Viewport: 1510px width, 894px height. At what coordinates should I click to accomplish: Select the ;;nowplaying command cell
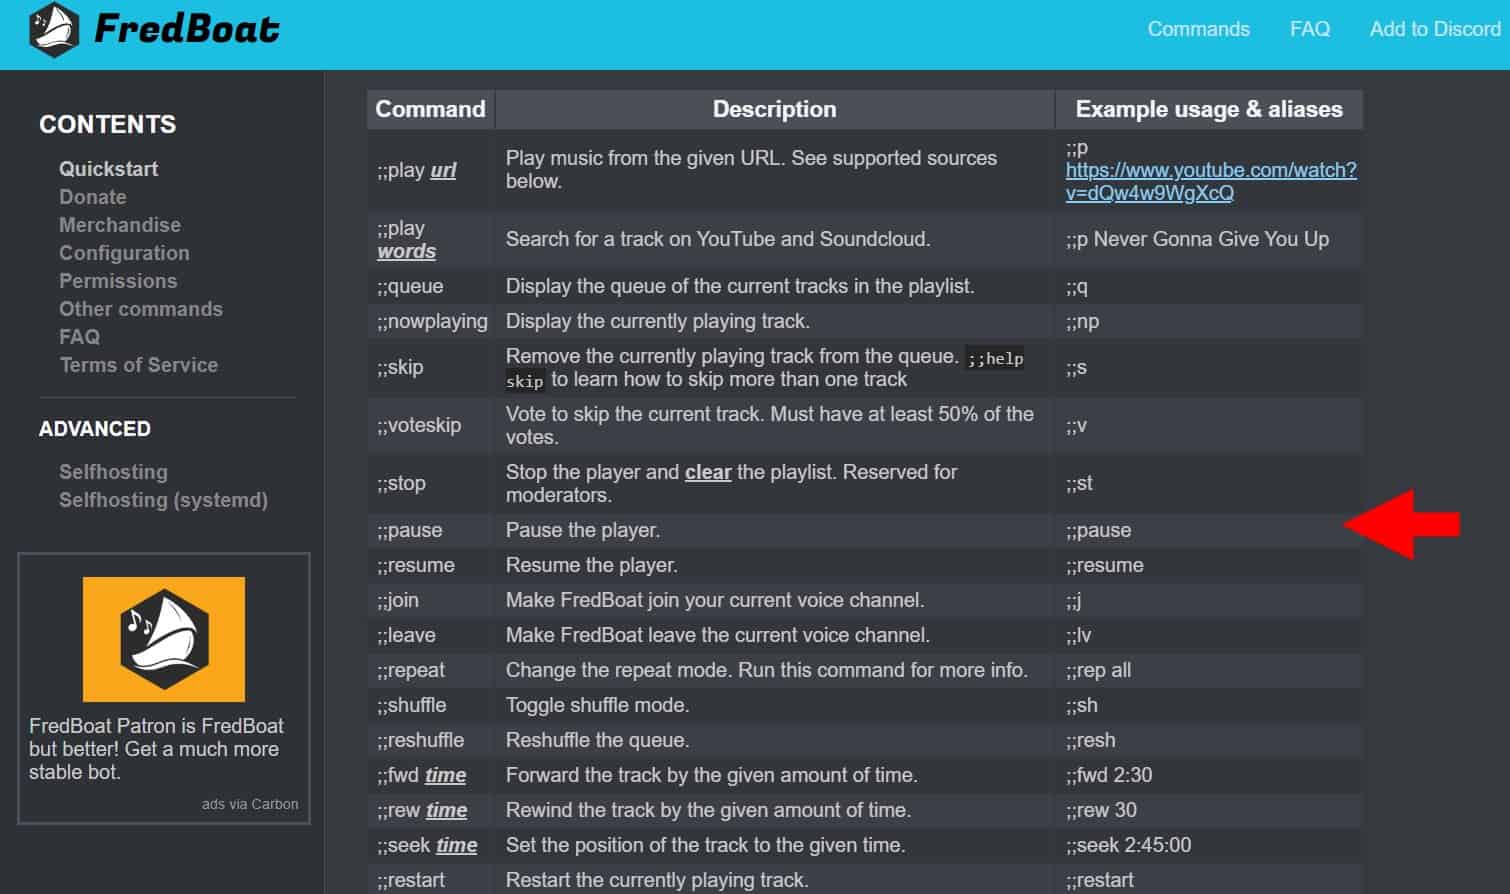(431, 321)
